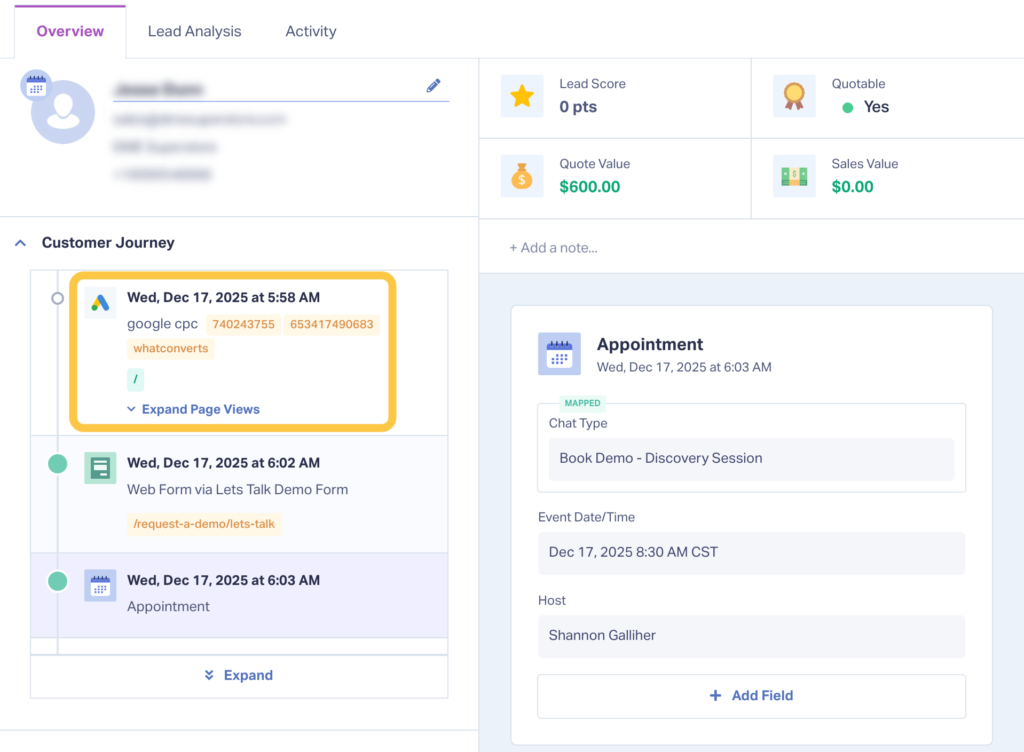Click the Quote Value money bag icon
The image size is (1024, 752).
[x=521, y=177]
